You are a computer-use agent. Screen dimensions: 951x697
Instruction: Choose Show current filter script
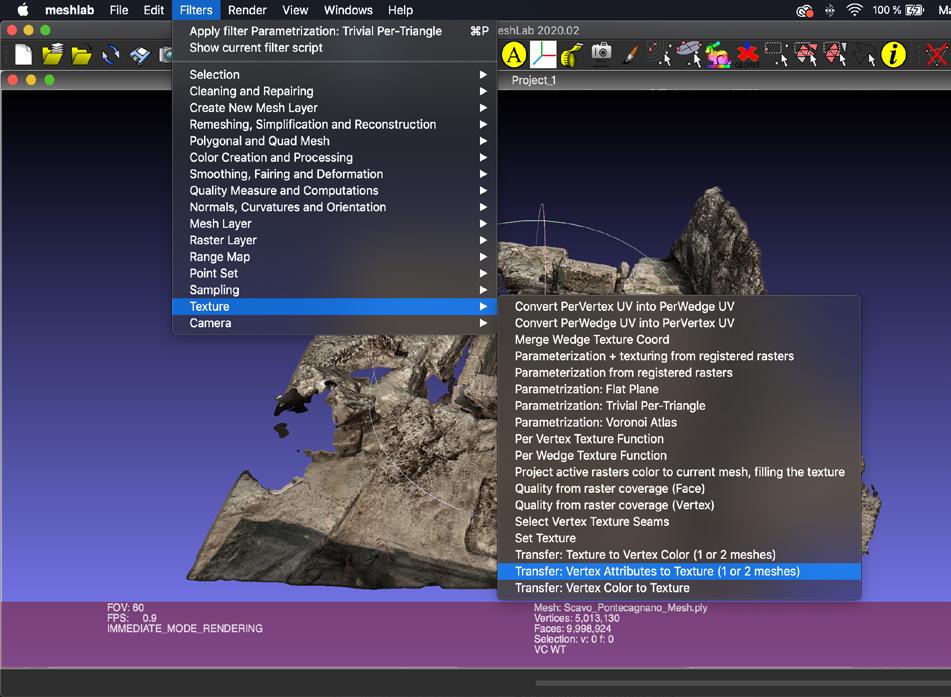[x=335, y=47]
